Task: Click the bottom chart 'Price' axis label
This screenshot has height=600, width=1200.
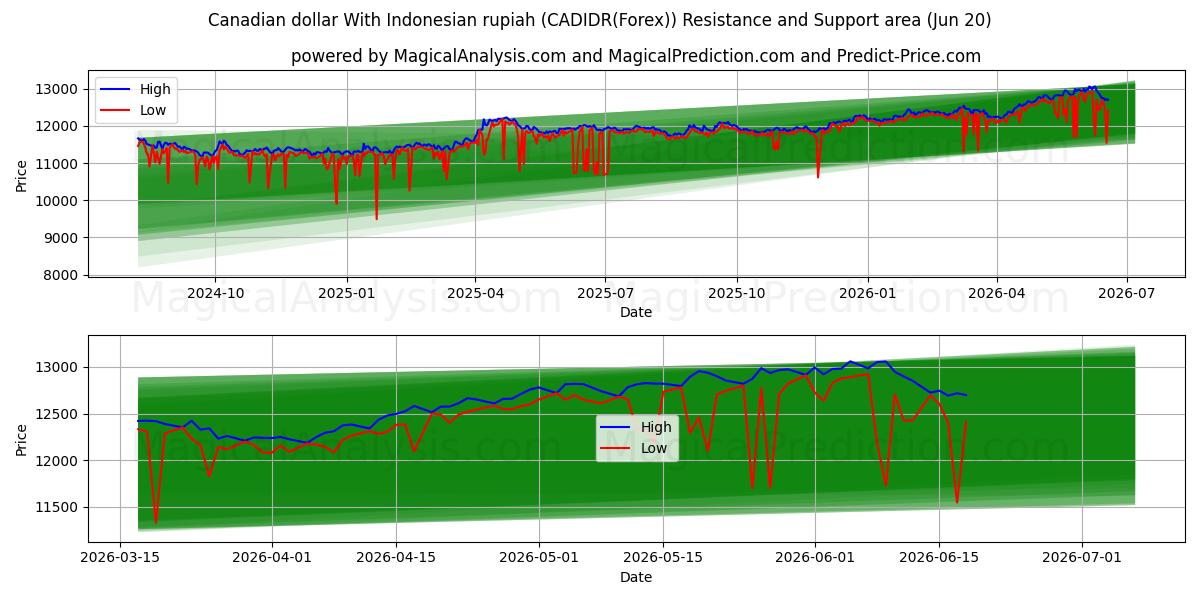Action: pos(22,438)
